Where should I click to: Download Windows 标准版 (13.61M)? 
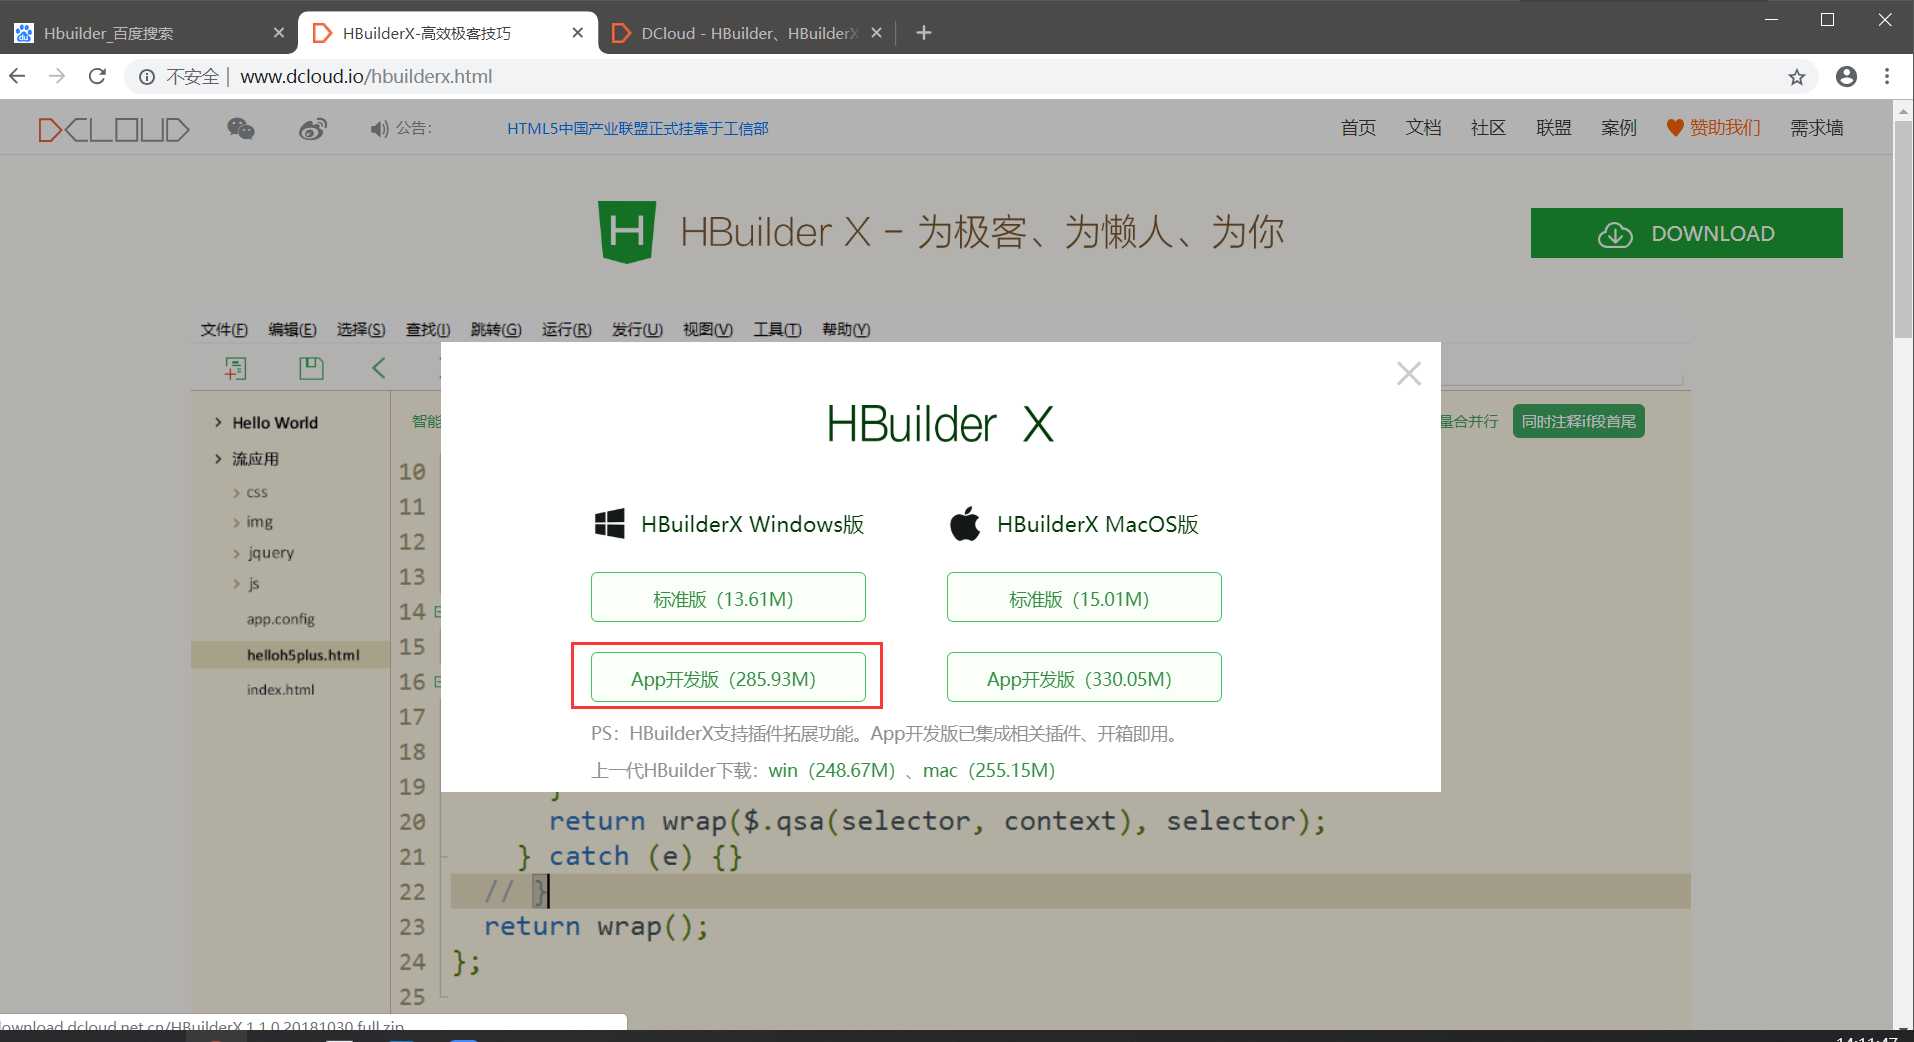pos(728,597)
